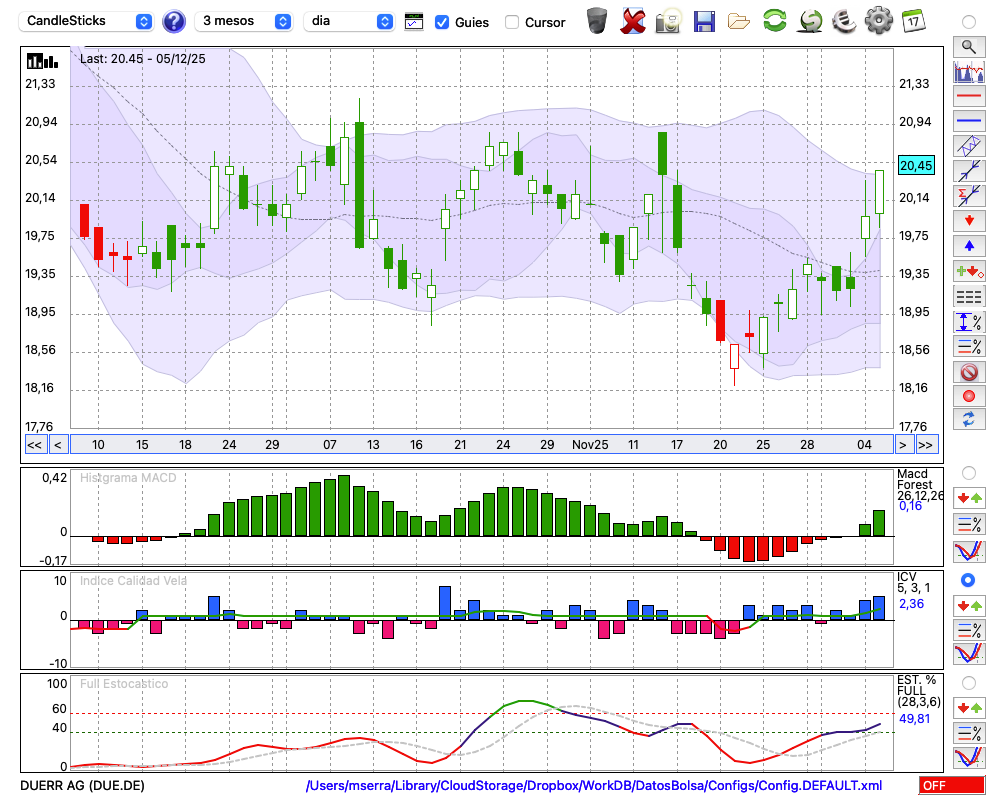Click the green refresh arrows icon
1000x800 pixels.
774,21
